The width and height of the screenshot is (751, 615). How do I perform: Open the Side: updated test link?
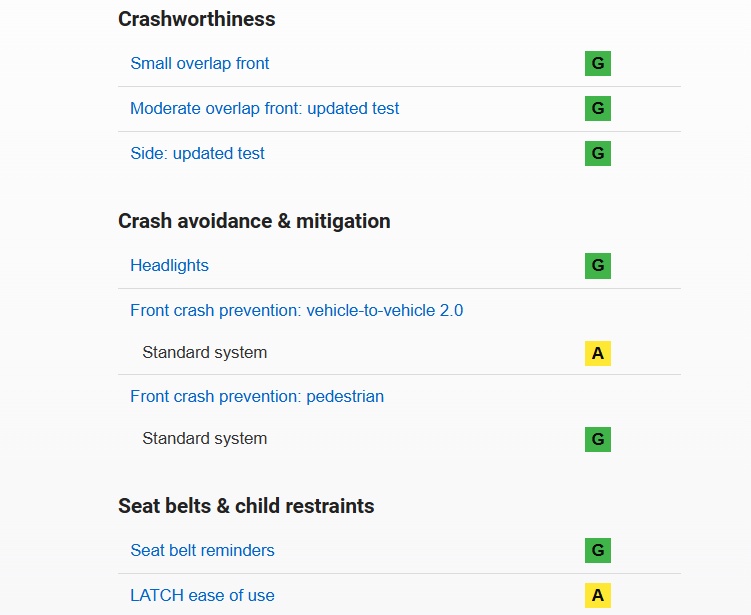(x=197, y=153)
